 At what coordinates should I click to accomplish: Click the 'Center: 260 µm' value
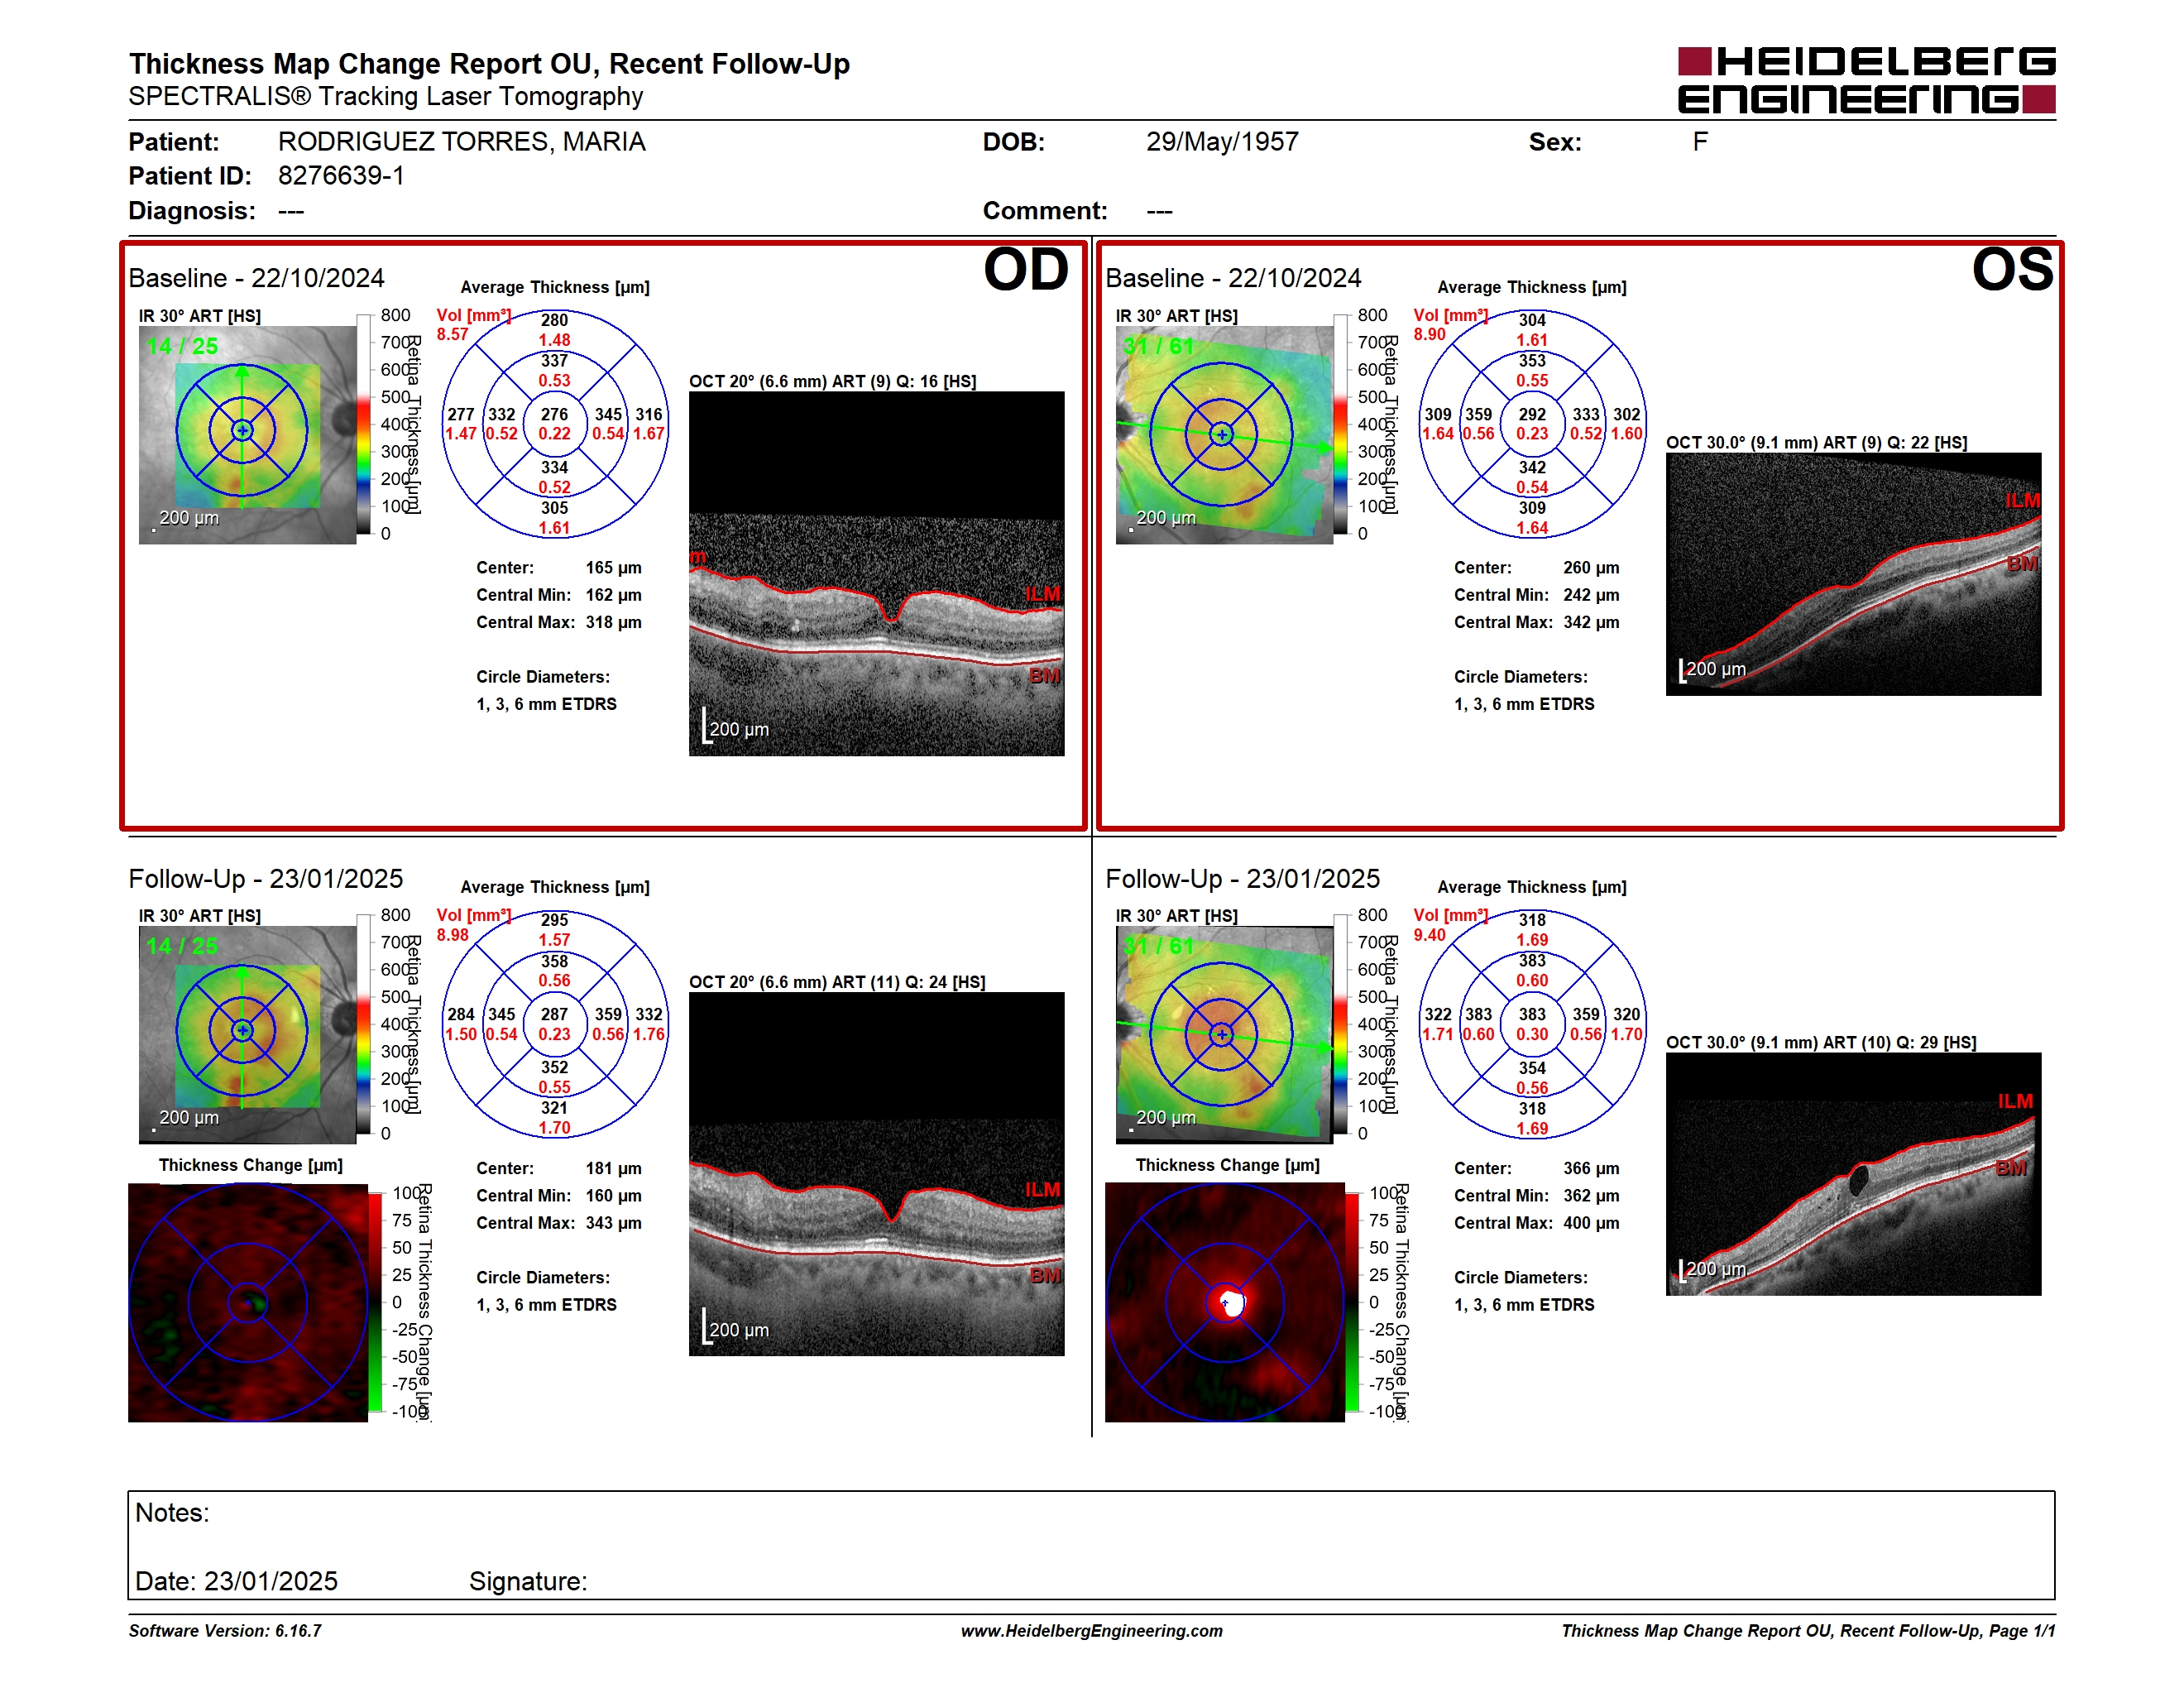1591,568
